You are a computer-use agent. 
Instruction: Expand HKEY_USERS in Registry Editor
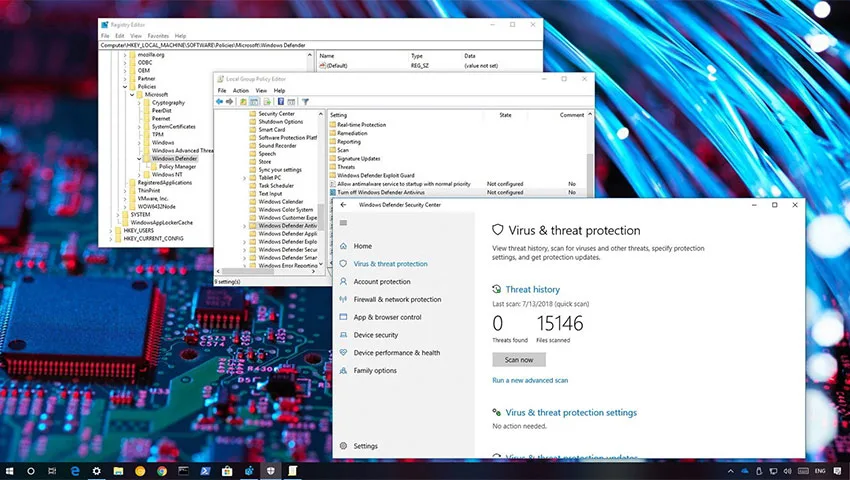pyautogui.click(x=111, y=231)
